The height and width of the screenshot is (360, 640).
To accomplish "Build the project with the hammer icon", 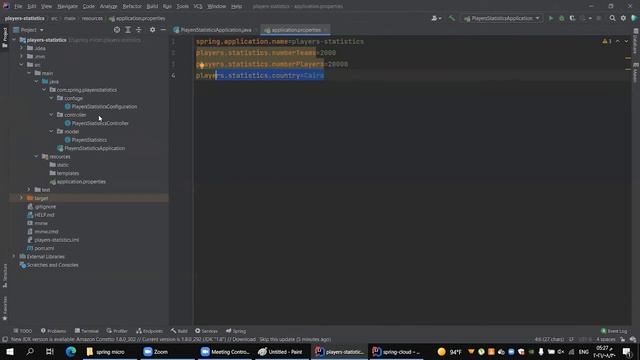I will [x=451, y=18].
